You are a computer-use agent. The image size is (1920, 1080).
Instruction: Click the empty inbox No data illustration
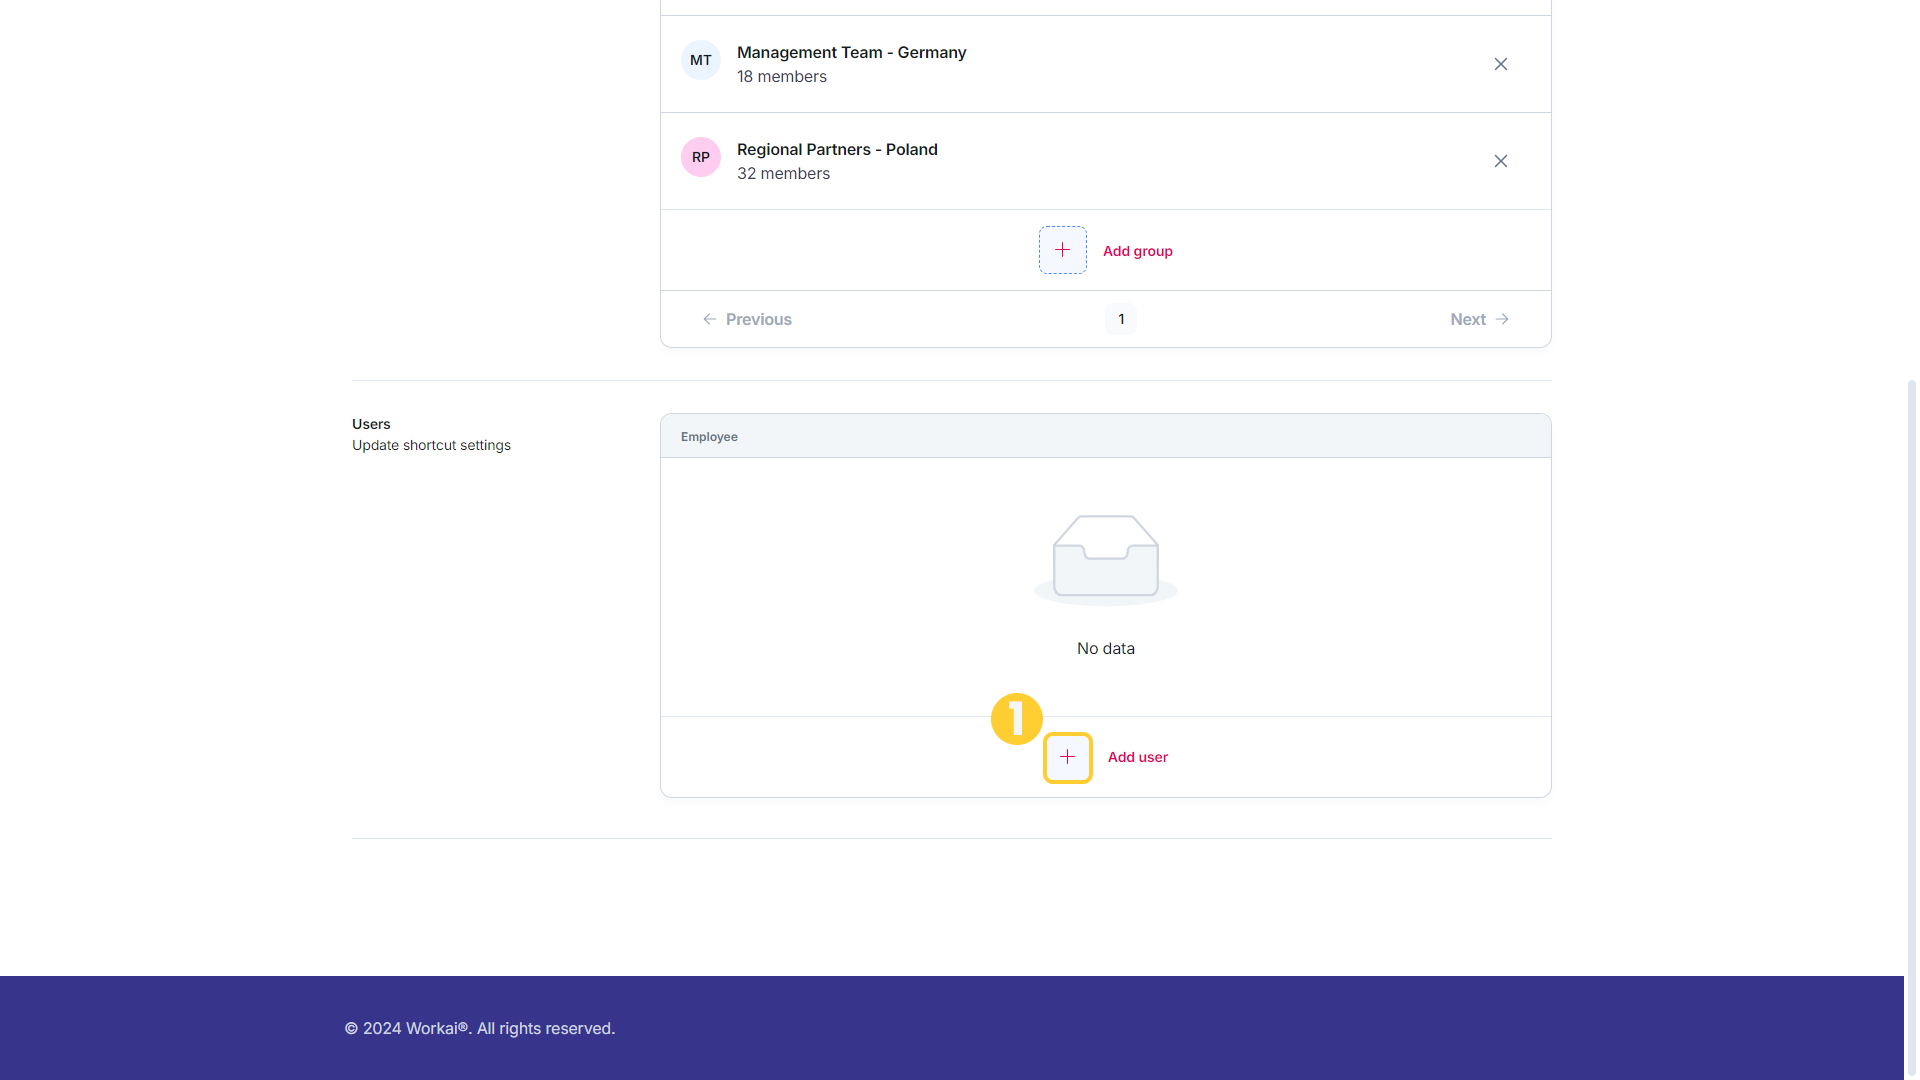click(x=1106, y=560)
